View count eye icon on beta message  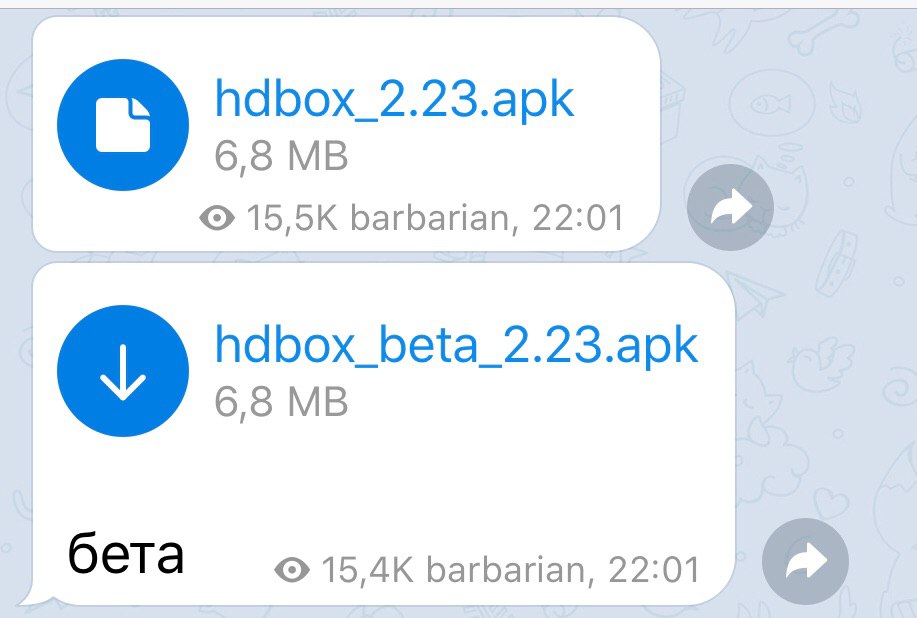(292, 570)
